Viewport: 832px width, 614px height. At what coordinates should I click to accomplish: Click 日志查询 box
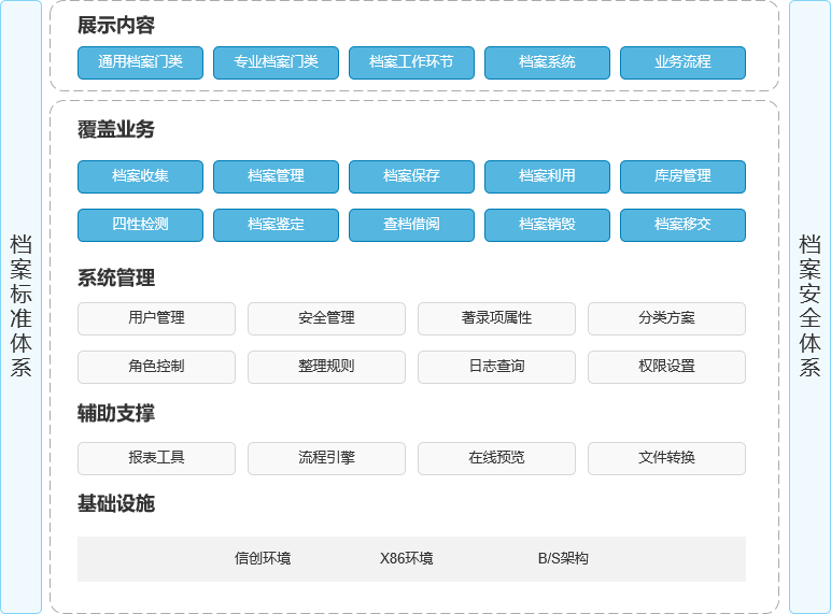497,367
